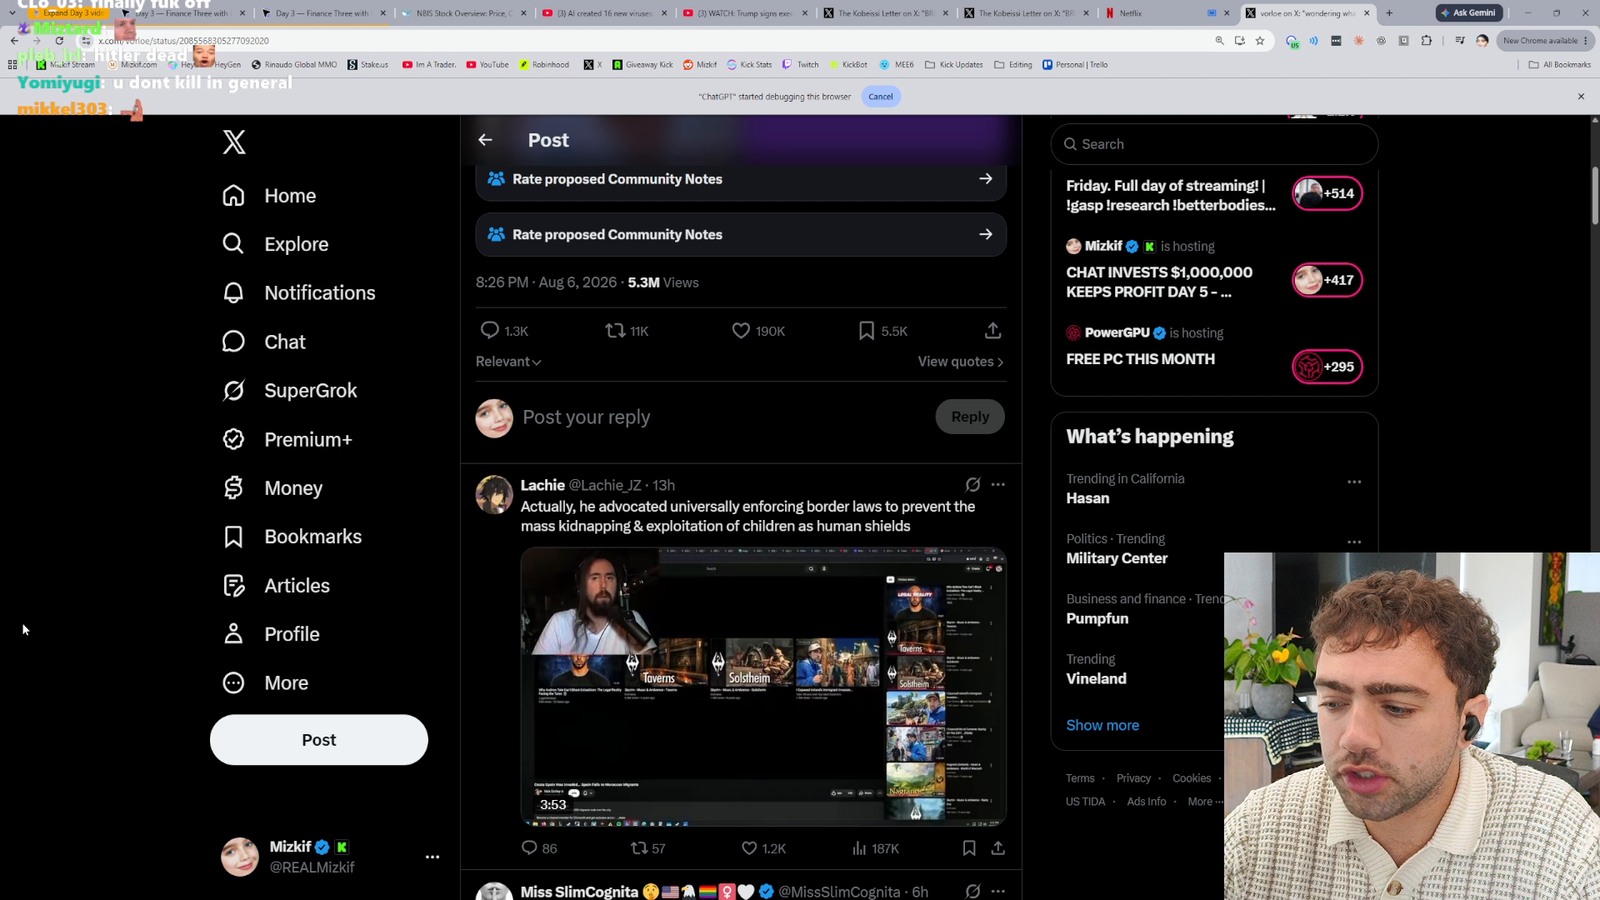This screenshot has width=1600, height=900.
Task: Click View quotes link
Action: pos(961,362)
